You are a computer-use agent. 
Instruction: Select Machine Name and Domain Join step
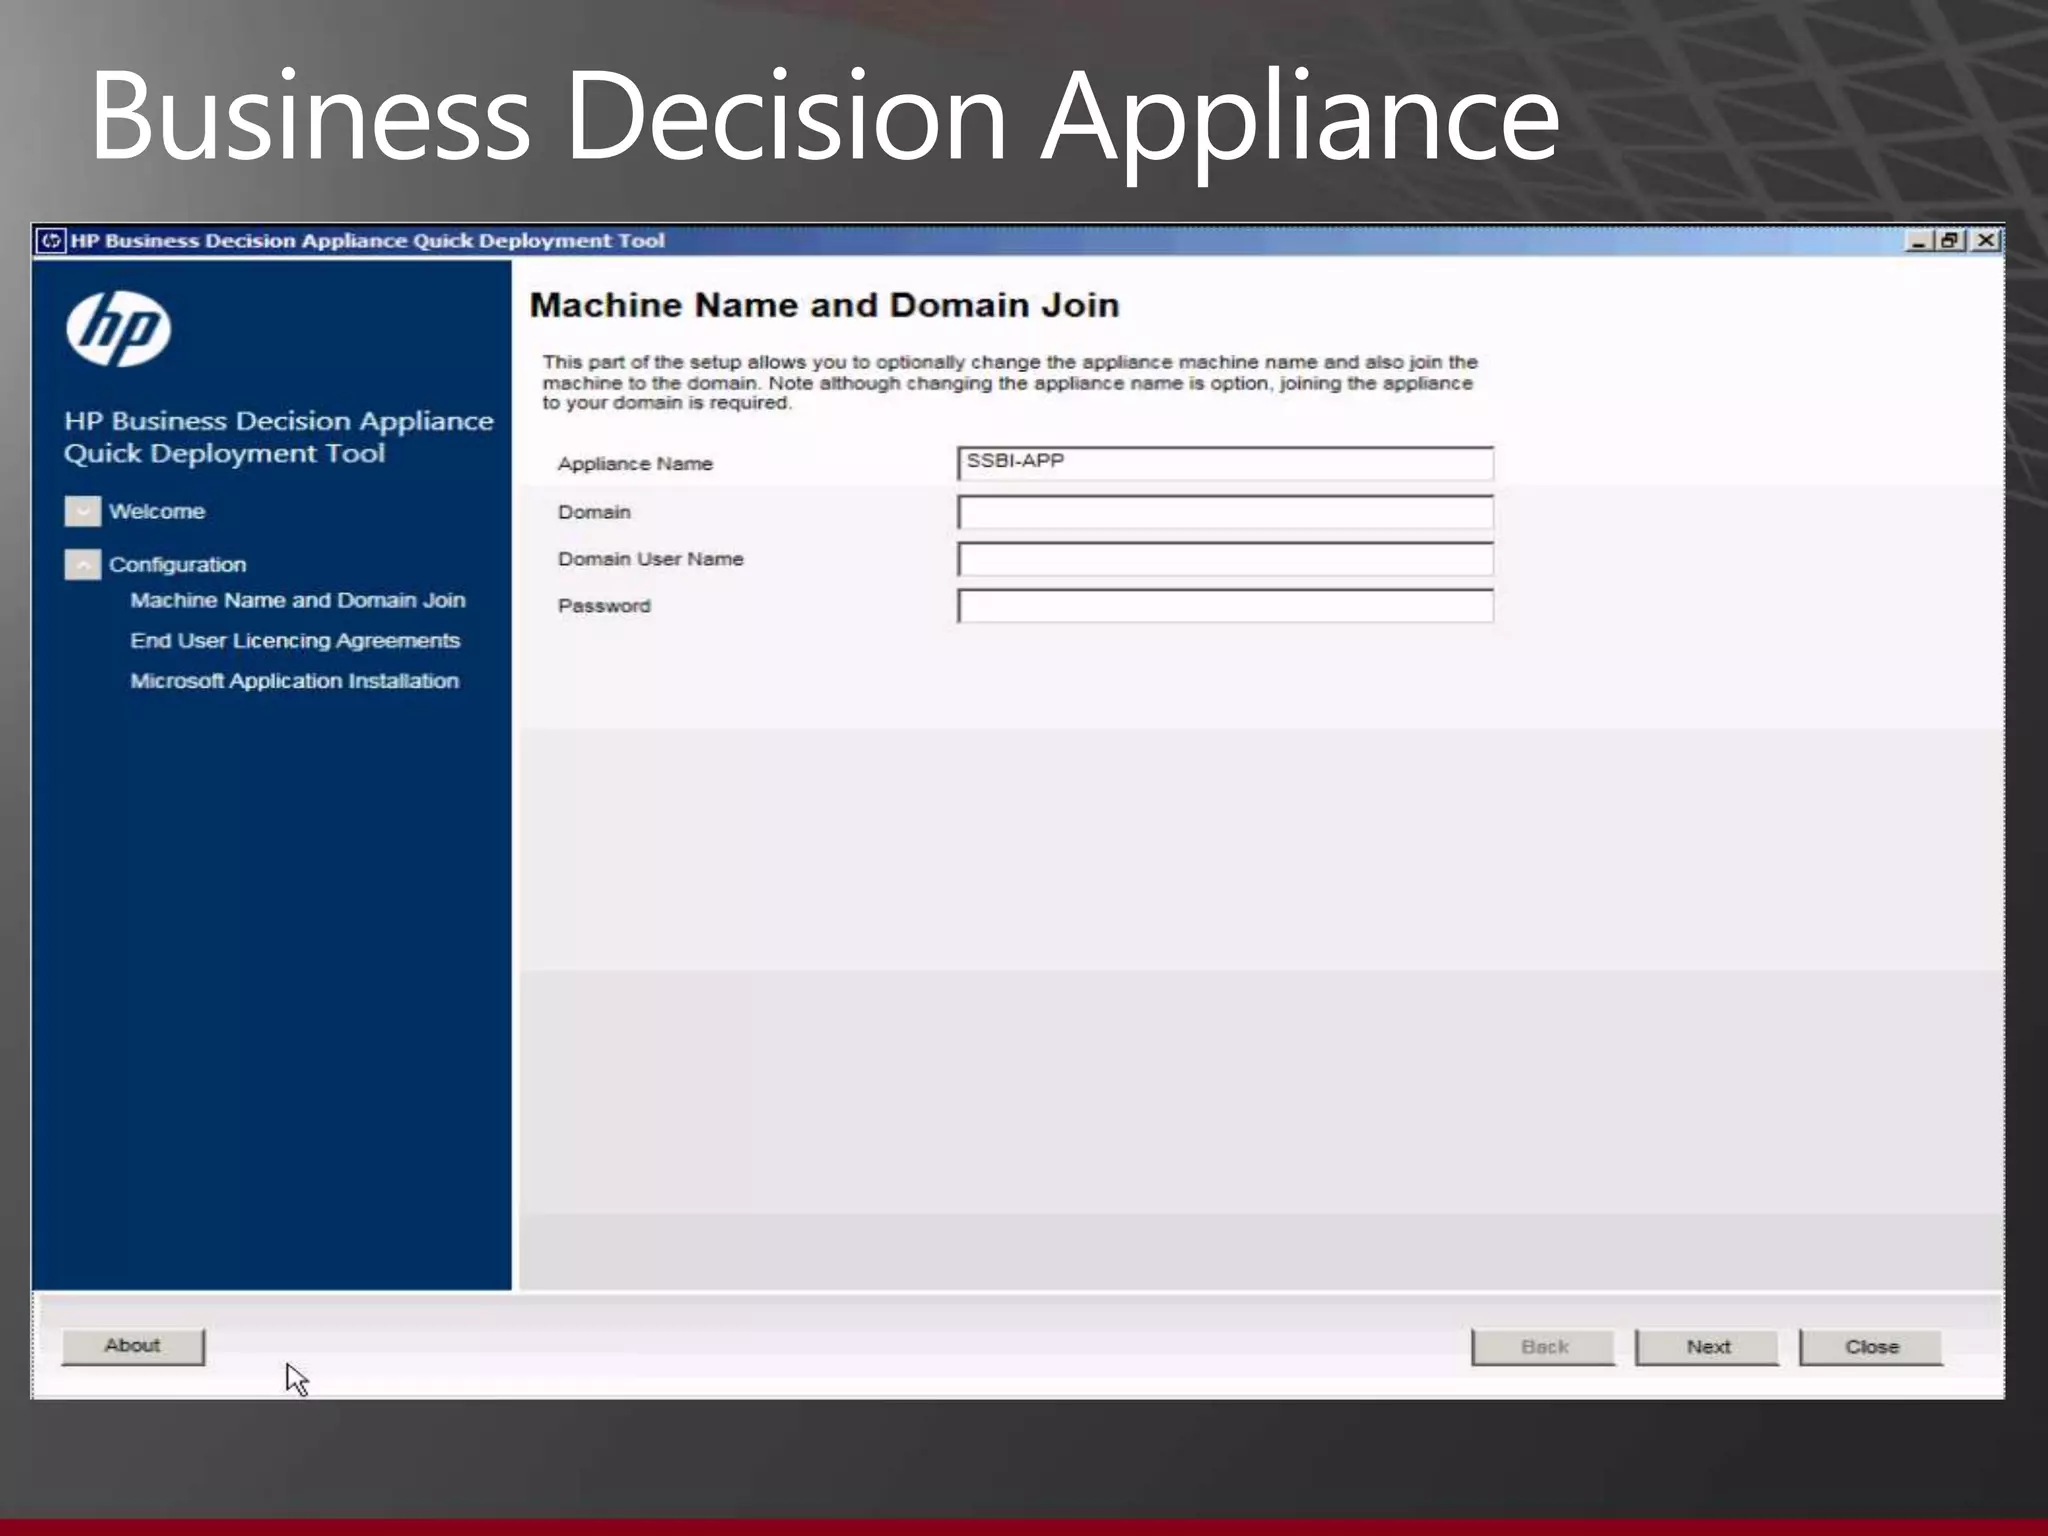click(x=298, y=600)
